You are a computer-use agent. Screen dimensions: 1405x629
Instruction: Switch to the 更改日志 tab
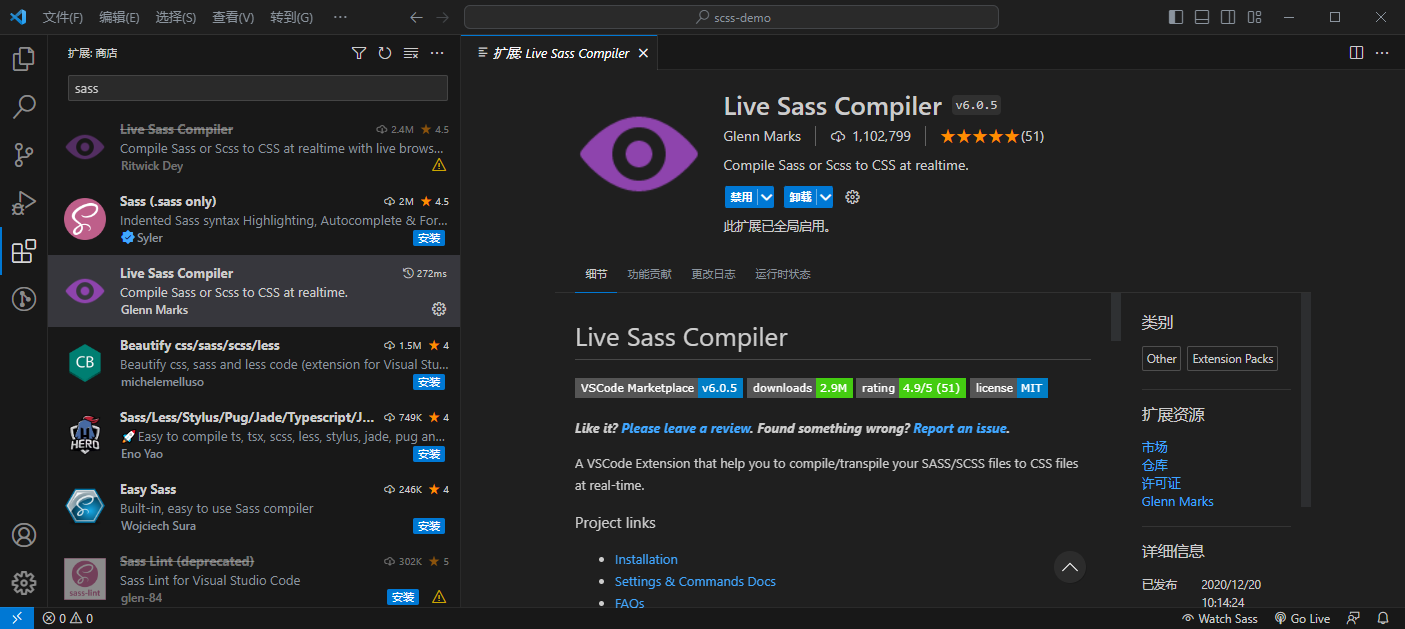click(x=713, y=274)
